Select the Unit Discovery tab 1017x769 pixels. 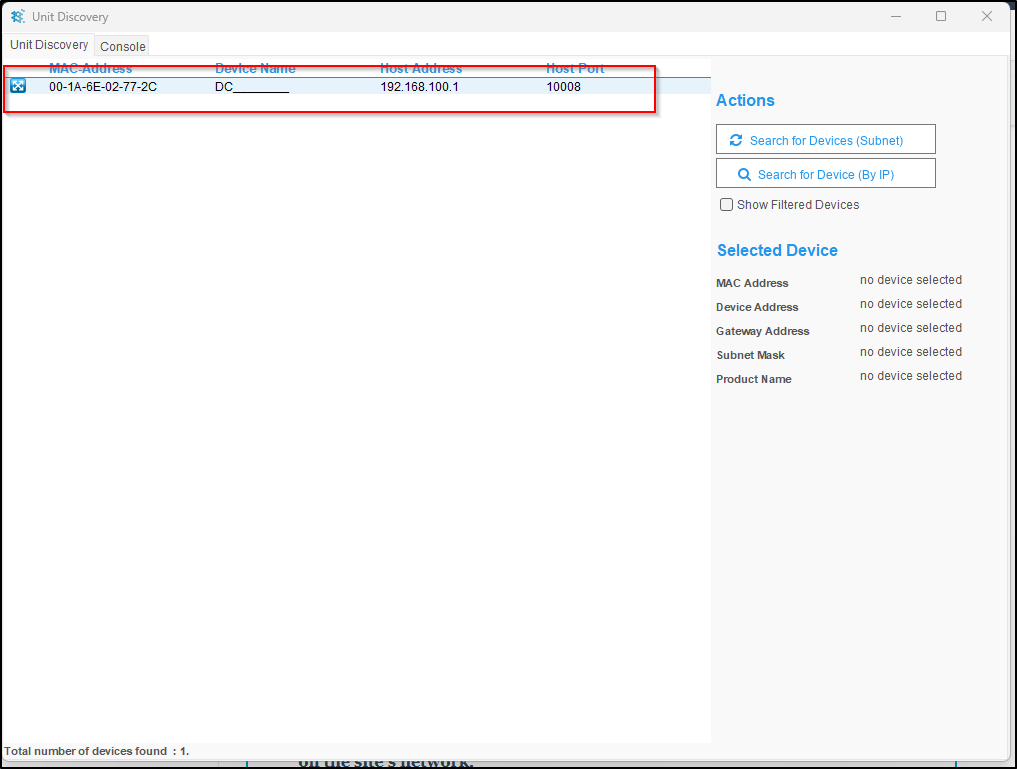[49, 45]
